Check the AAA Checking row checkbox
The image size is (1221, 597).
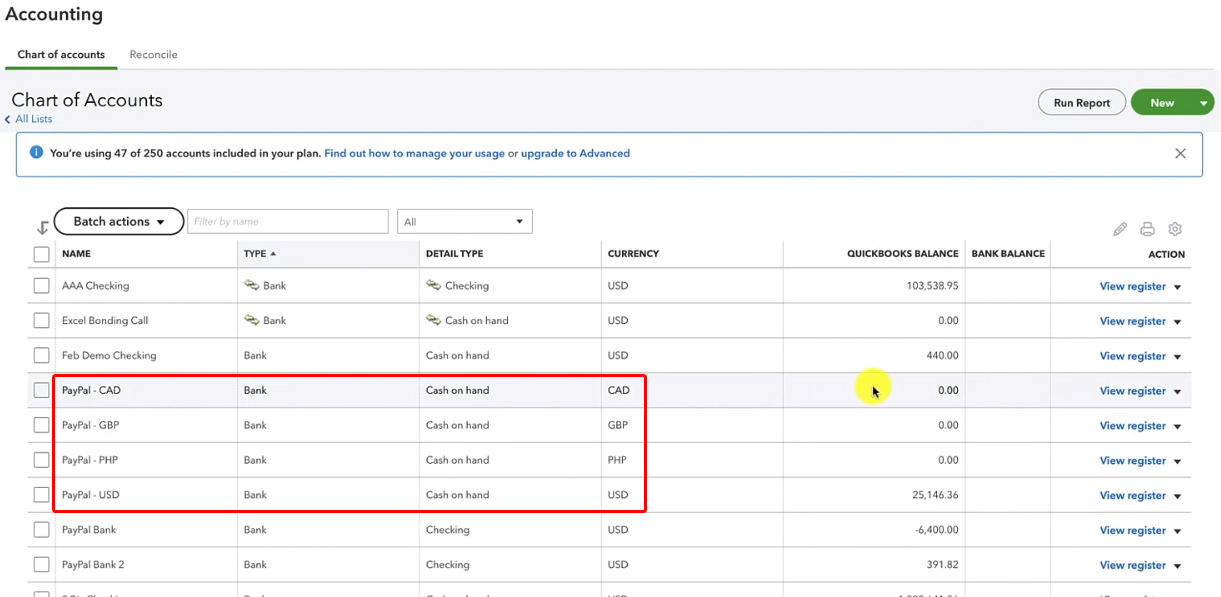(41, 286)
